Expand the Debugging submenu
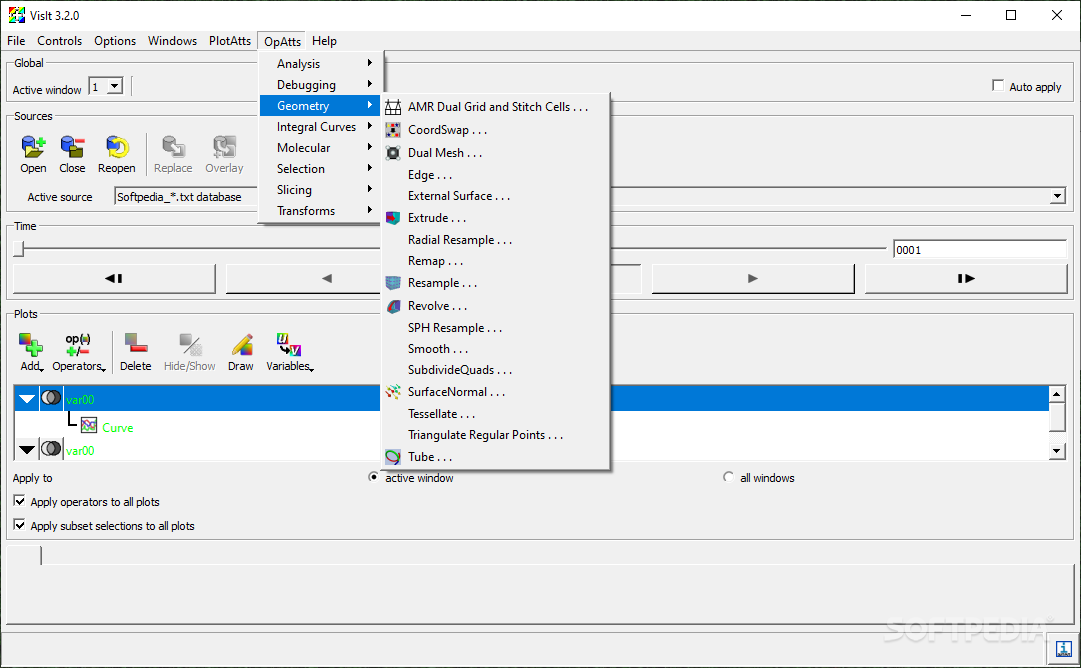1081x668 pixels. pyautogui.click(x=321, y=85)
